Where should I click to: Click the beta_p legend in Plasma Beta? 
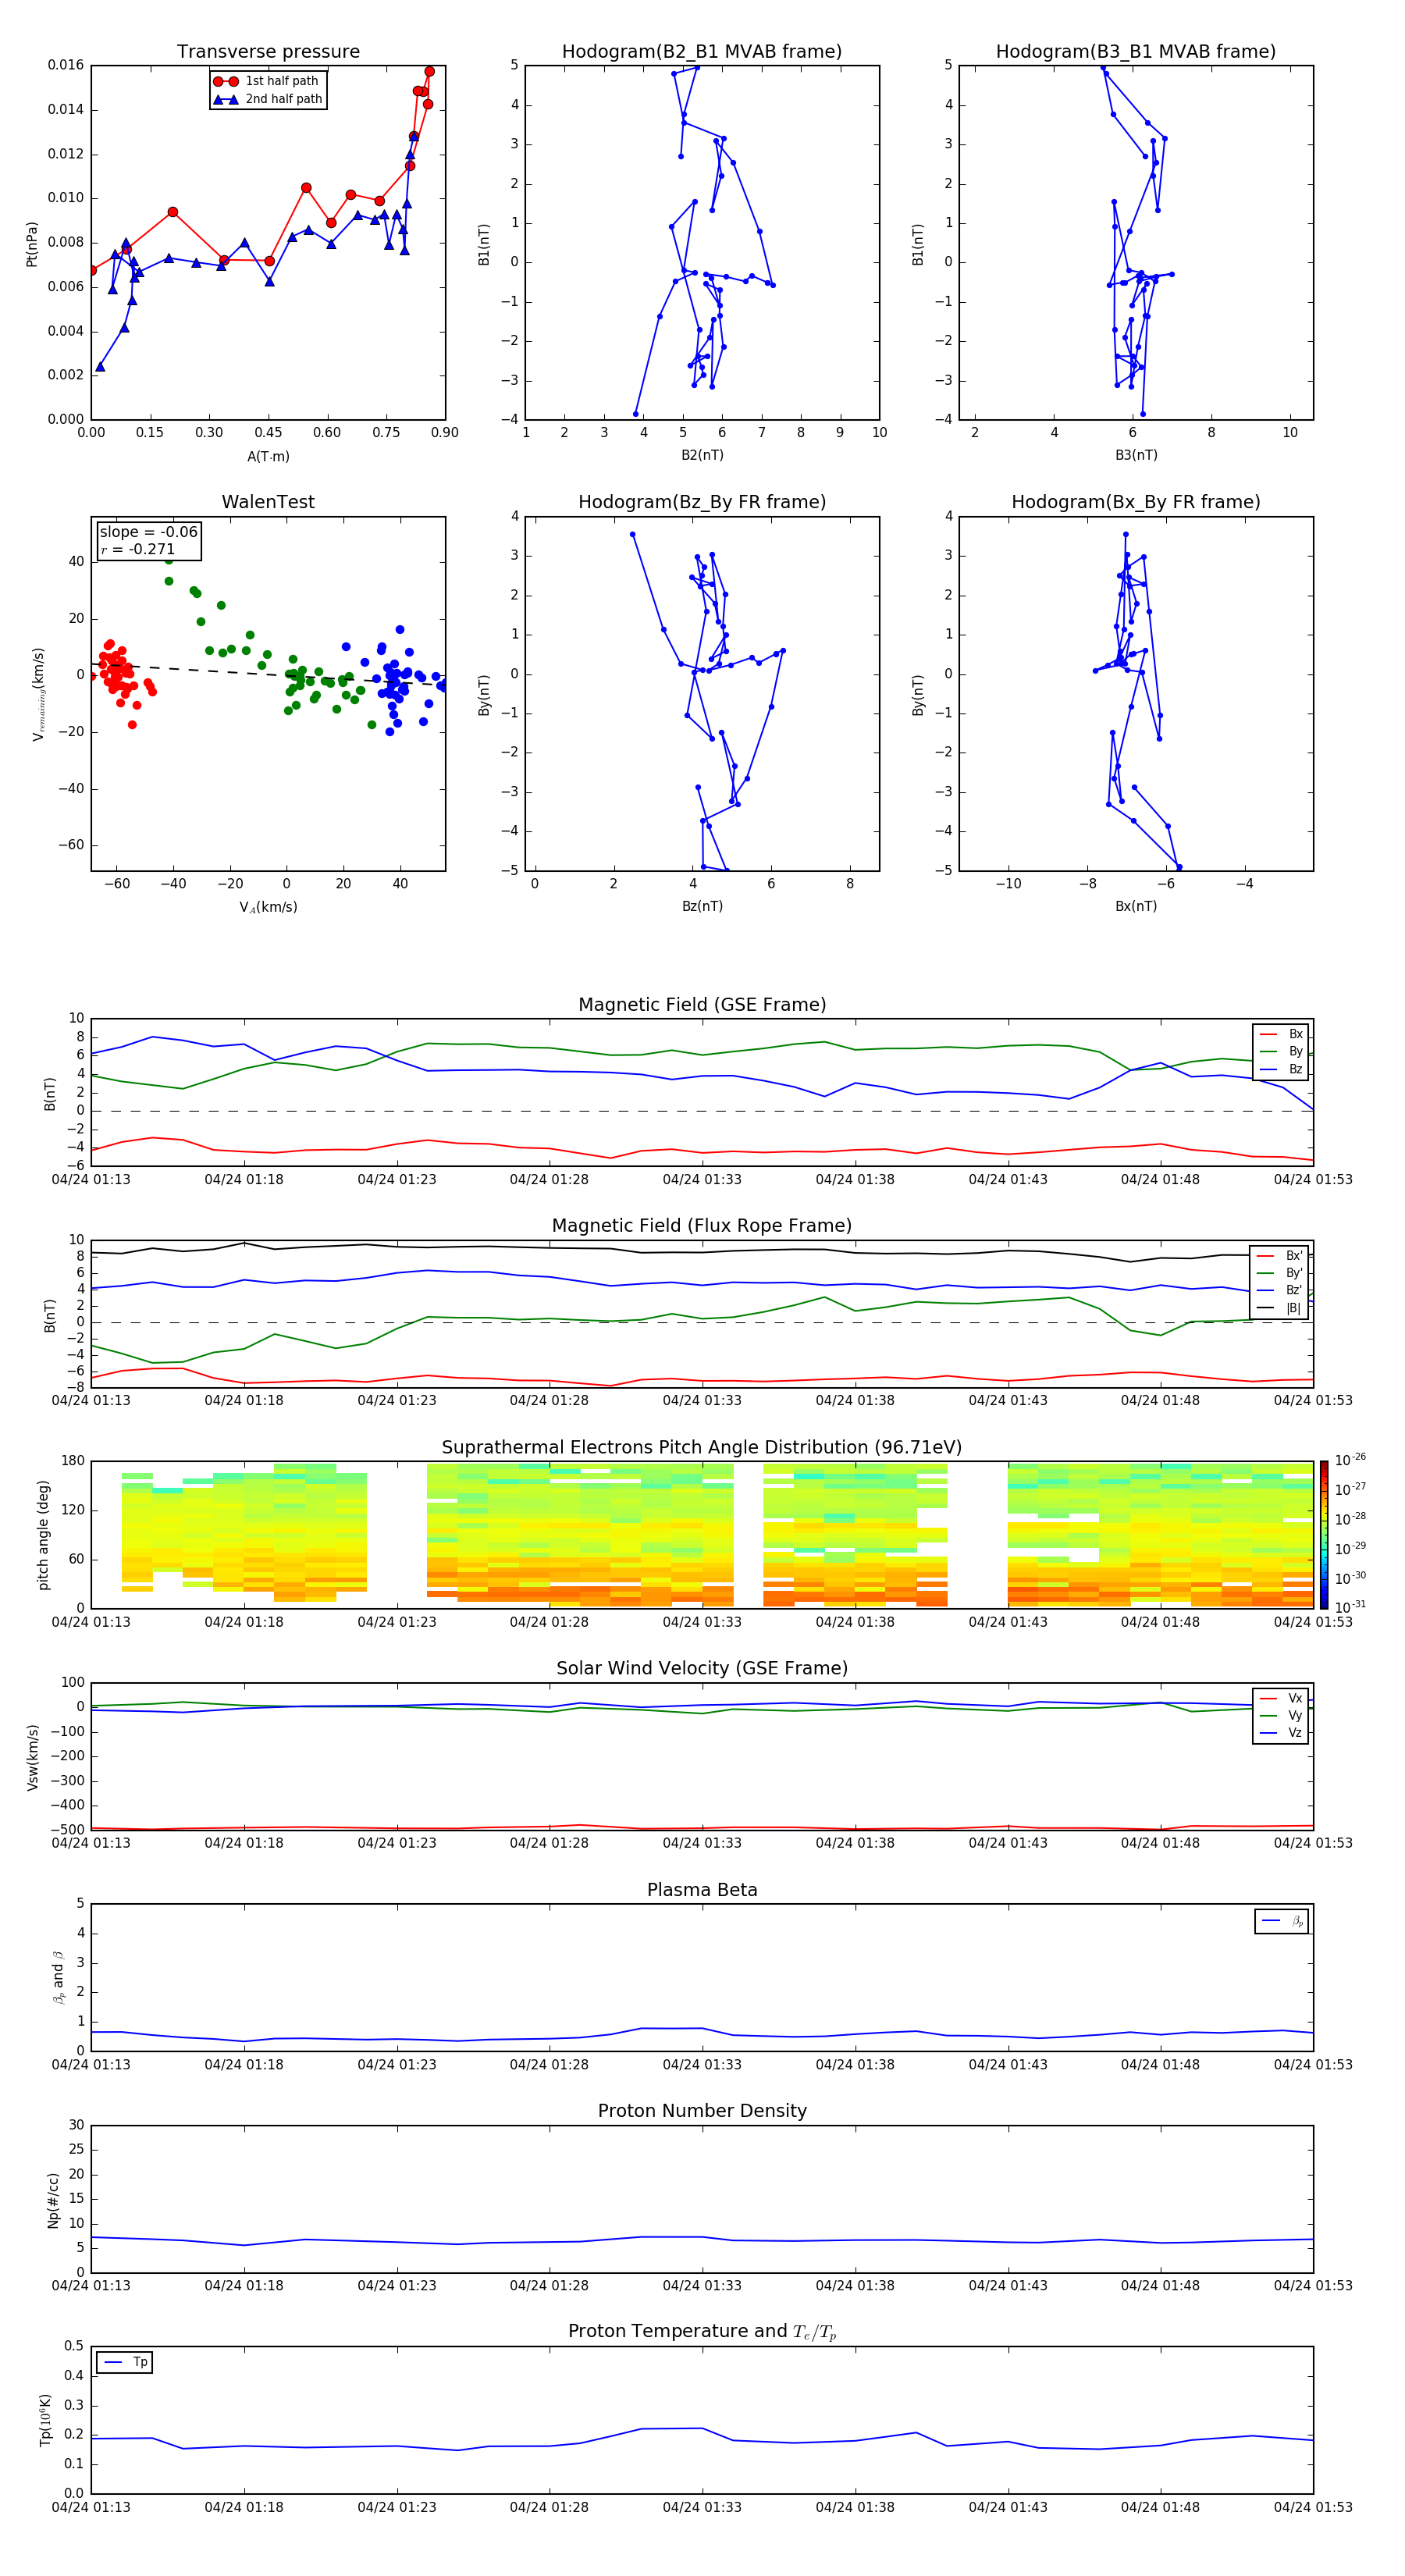pos(1282,1921)
